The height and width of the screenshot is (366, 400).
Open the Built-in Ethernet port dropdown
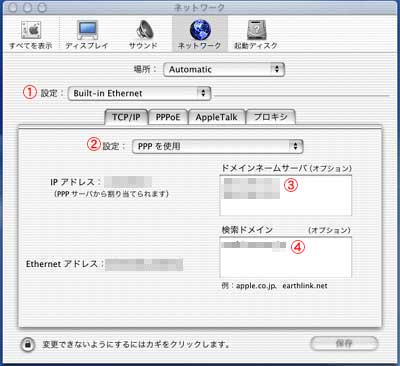pos(139,93)
